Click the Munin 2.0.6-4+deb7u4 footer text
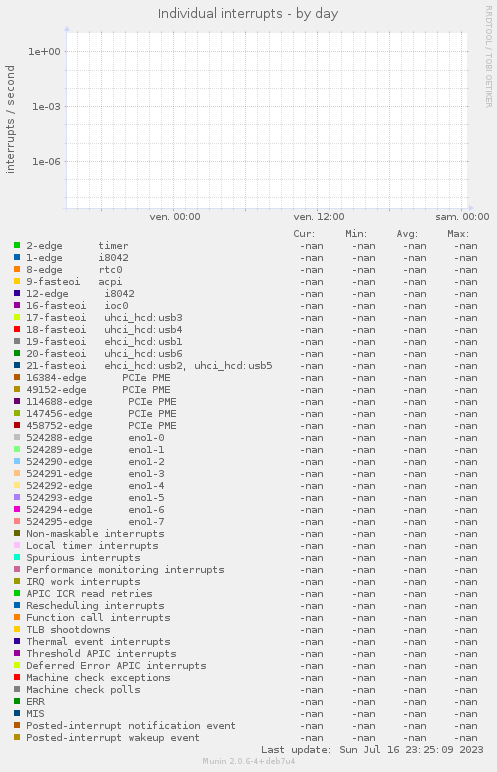This screenshot has width=497, height=772. (249, 761)
